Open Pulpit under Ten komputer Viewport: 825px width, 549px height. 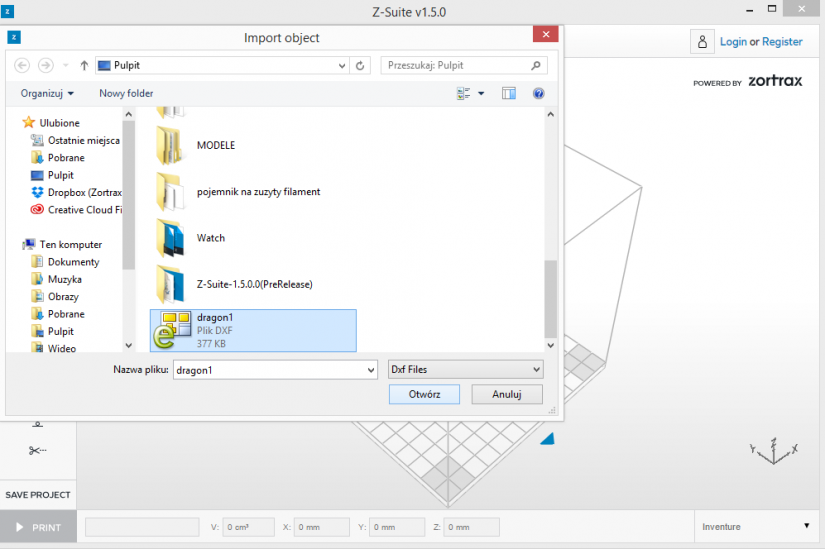(53, 332)
